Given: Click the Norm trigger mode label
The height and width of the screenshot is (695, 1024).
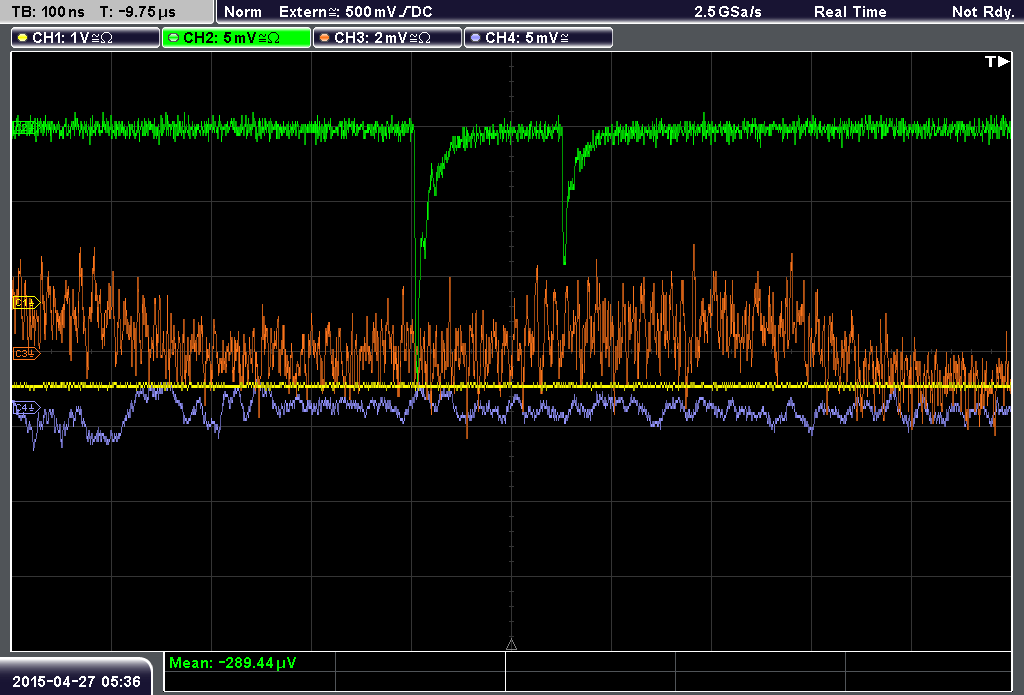Looking at the screenshot, I should [x=243, y=12].
